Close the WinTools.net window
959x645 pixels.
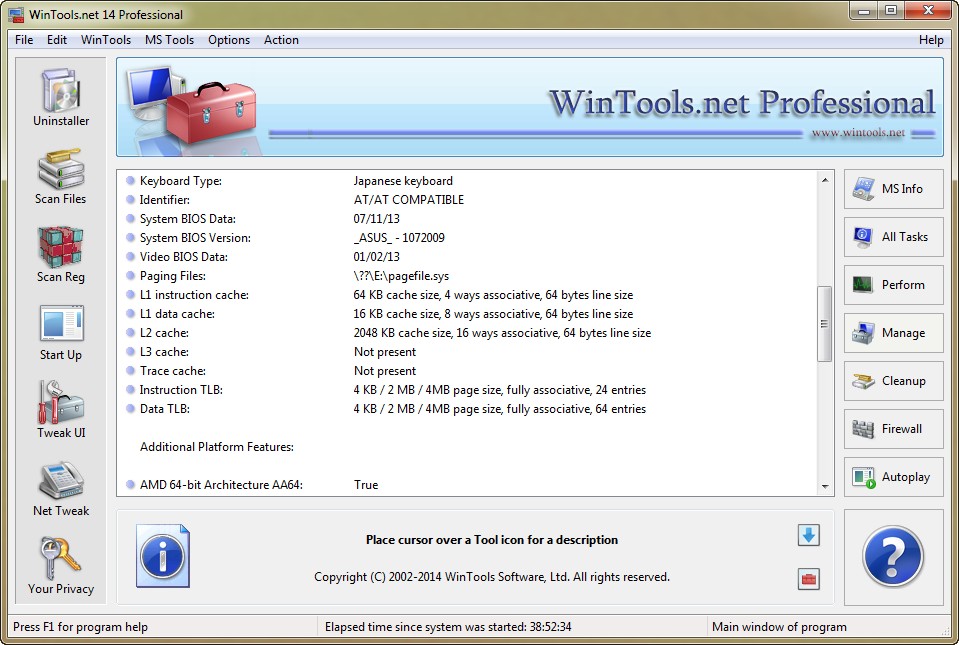pyautogui.click(x=928, y=10)
